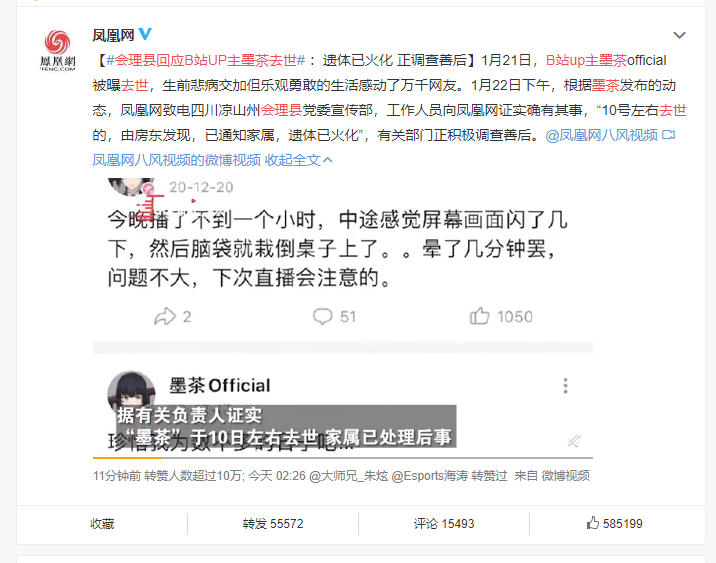Collapse the post with 收起全文
Viewport: 716px width, 563px height.
tap(299, 160)
